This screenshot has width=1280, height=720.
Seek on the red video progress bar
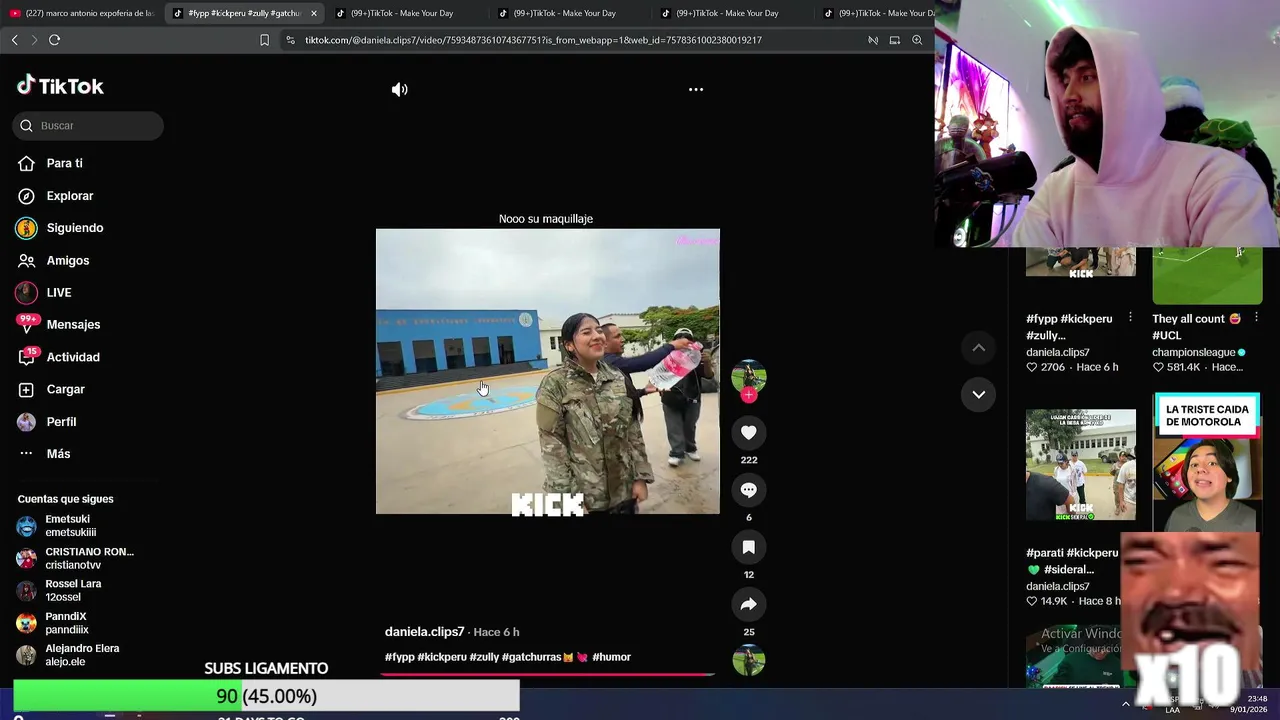pos(547,674)
